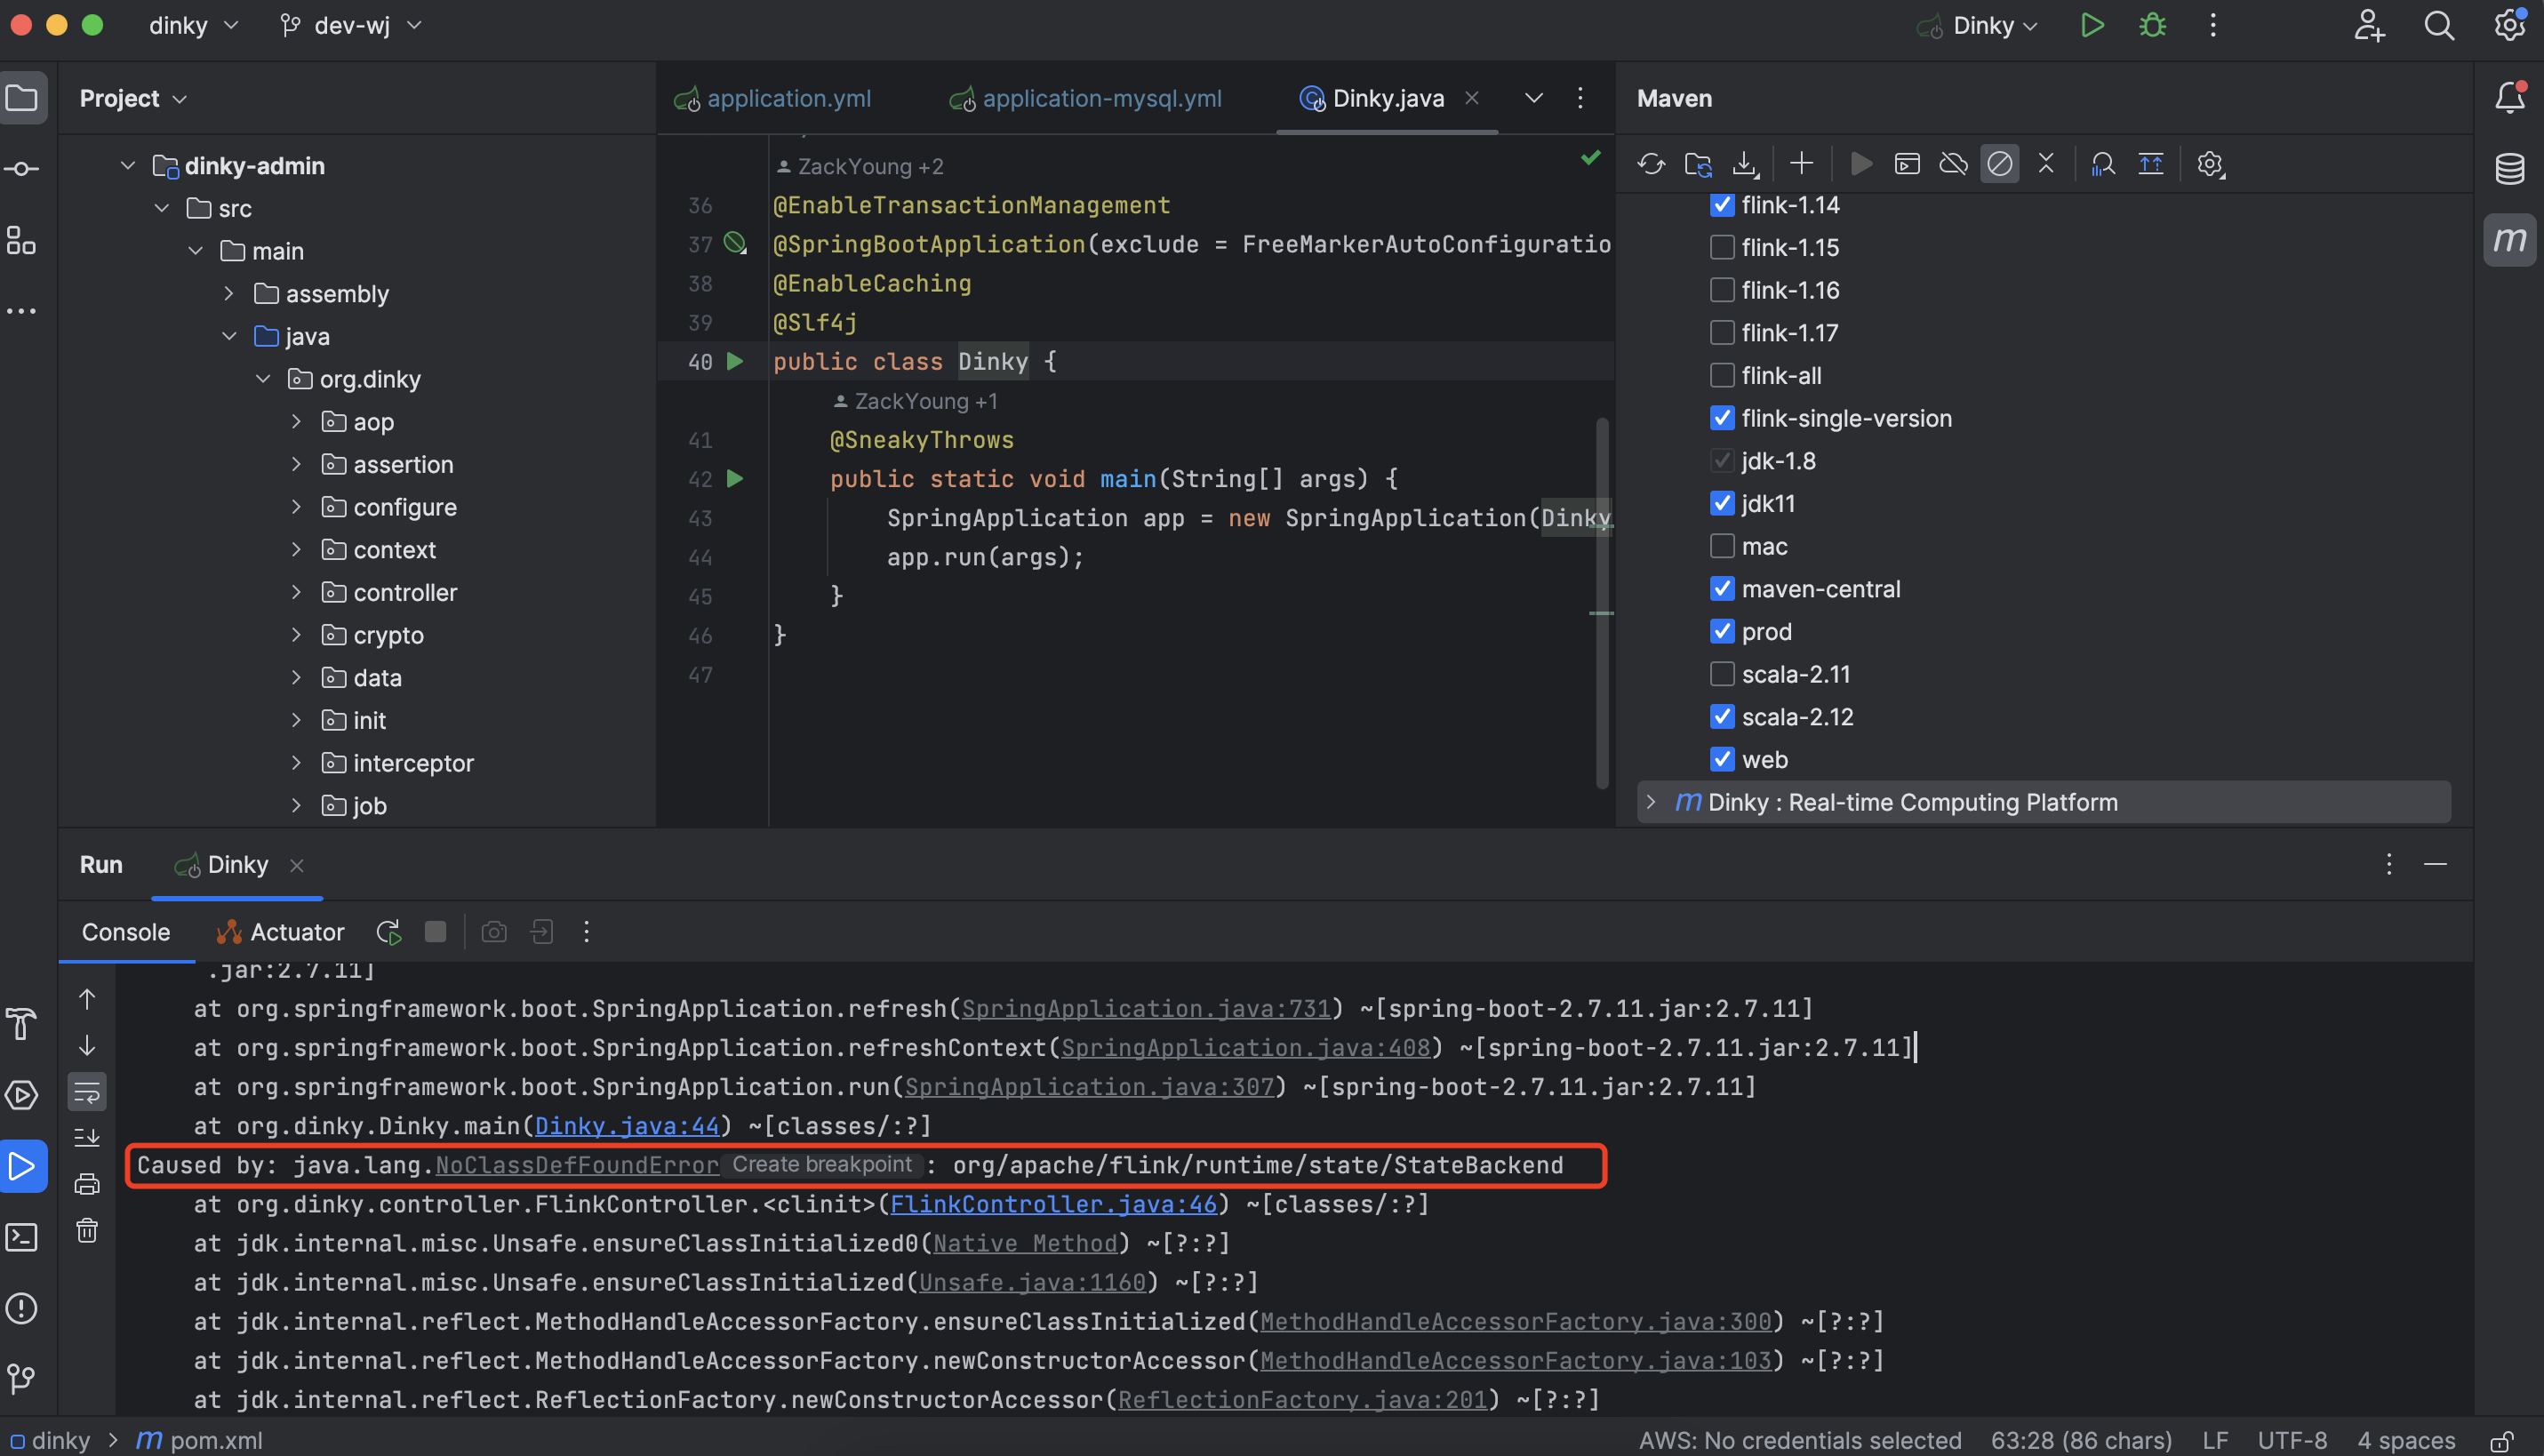Click the Debug Dinky bug icon

coord(2152,25)
